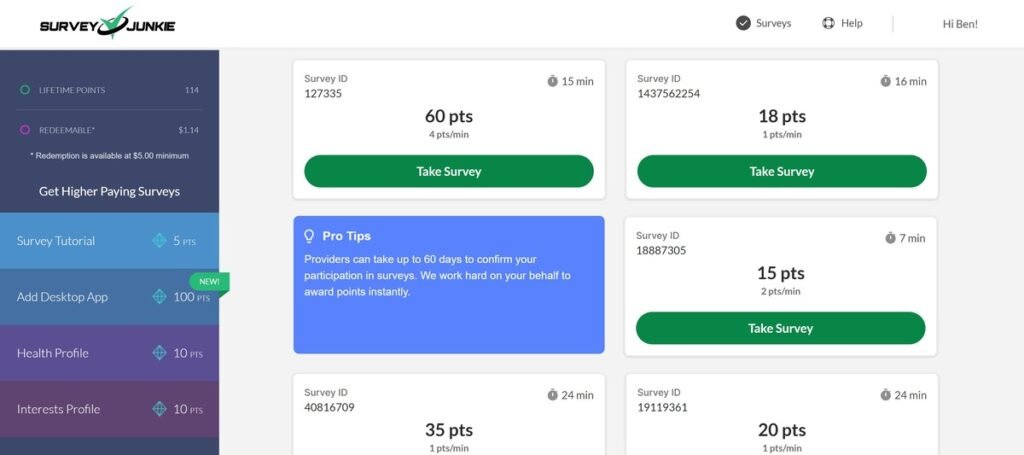Screen dimensions: 1024x455
Task: Click the diamond points icon for Survey Tutorial
Action: (159, 241)
